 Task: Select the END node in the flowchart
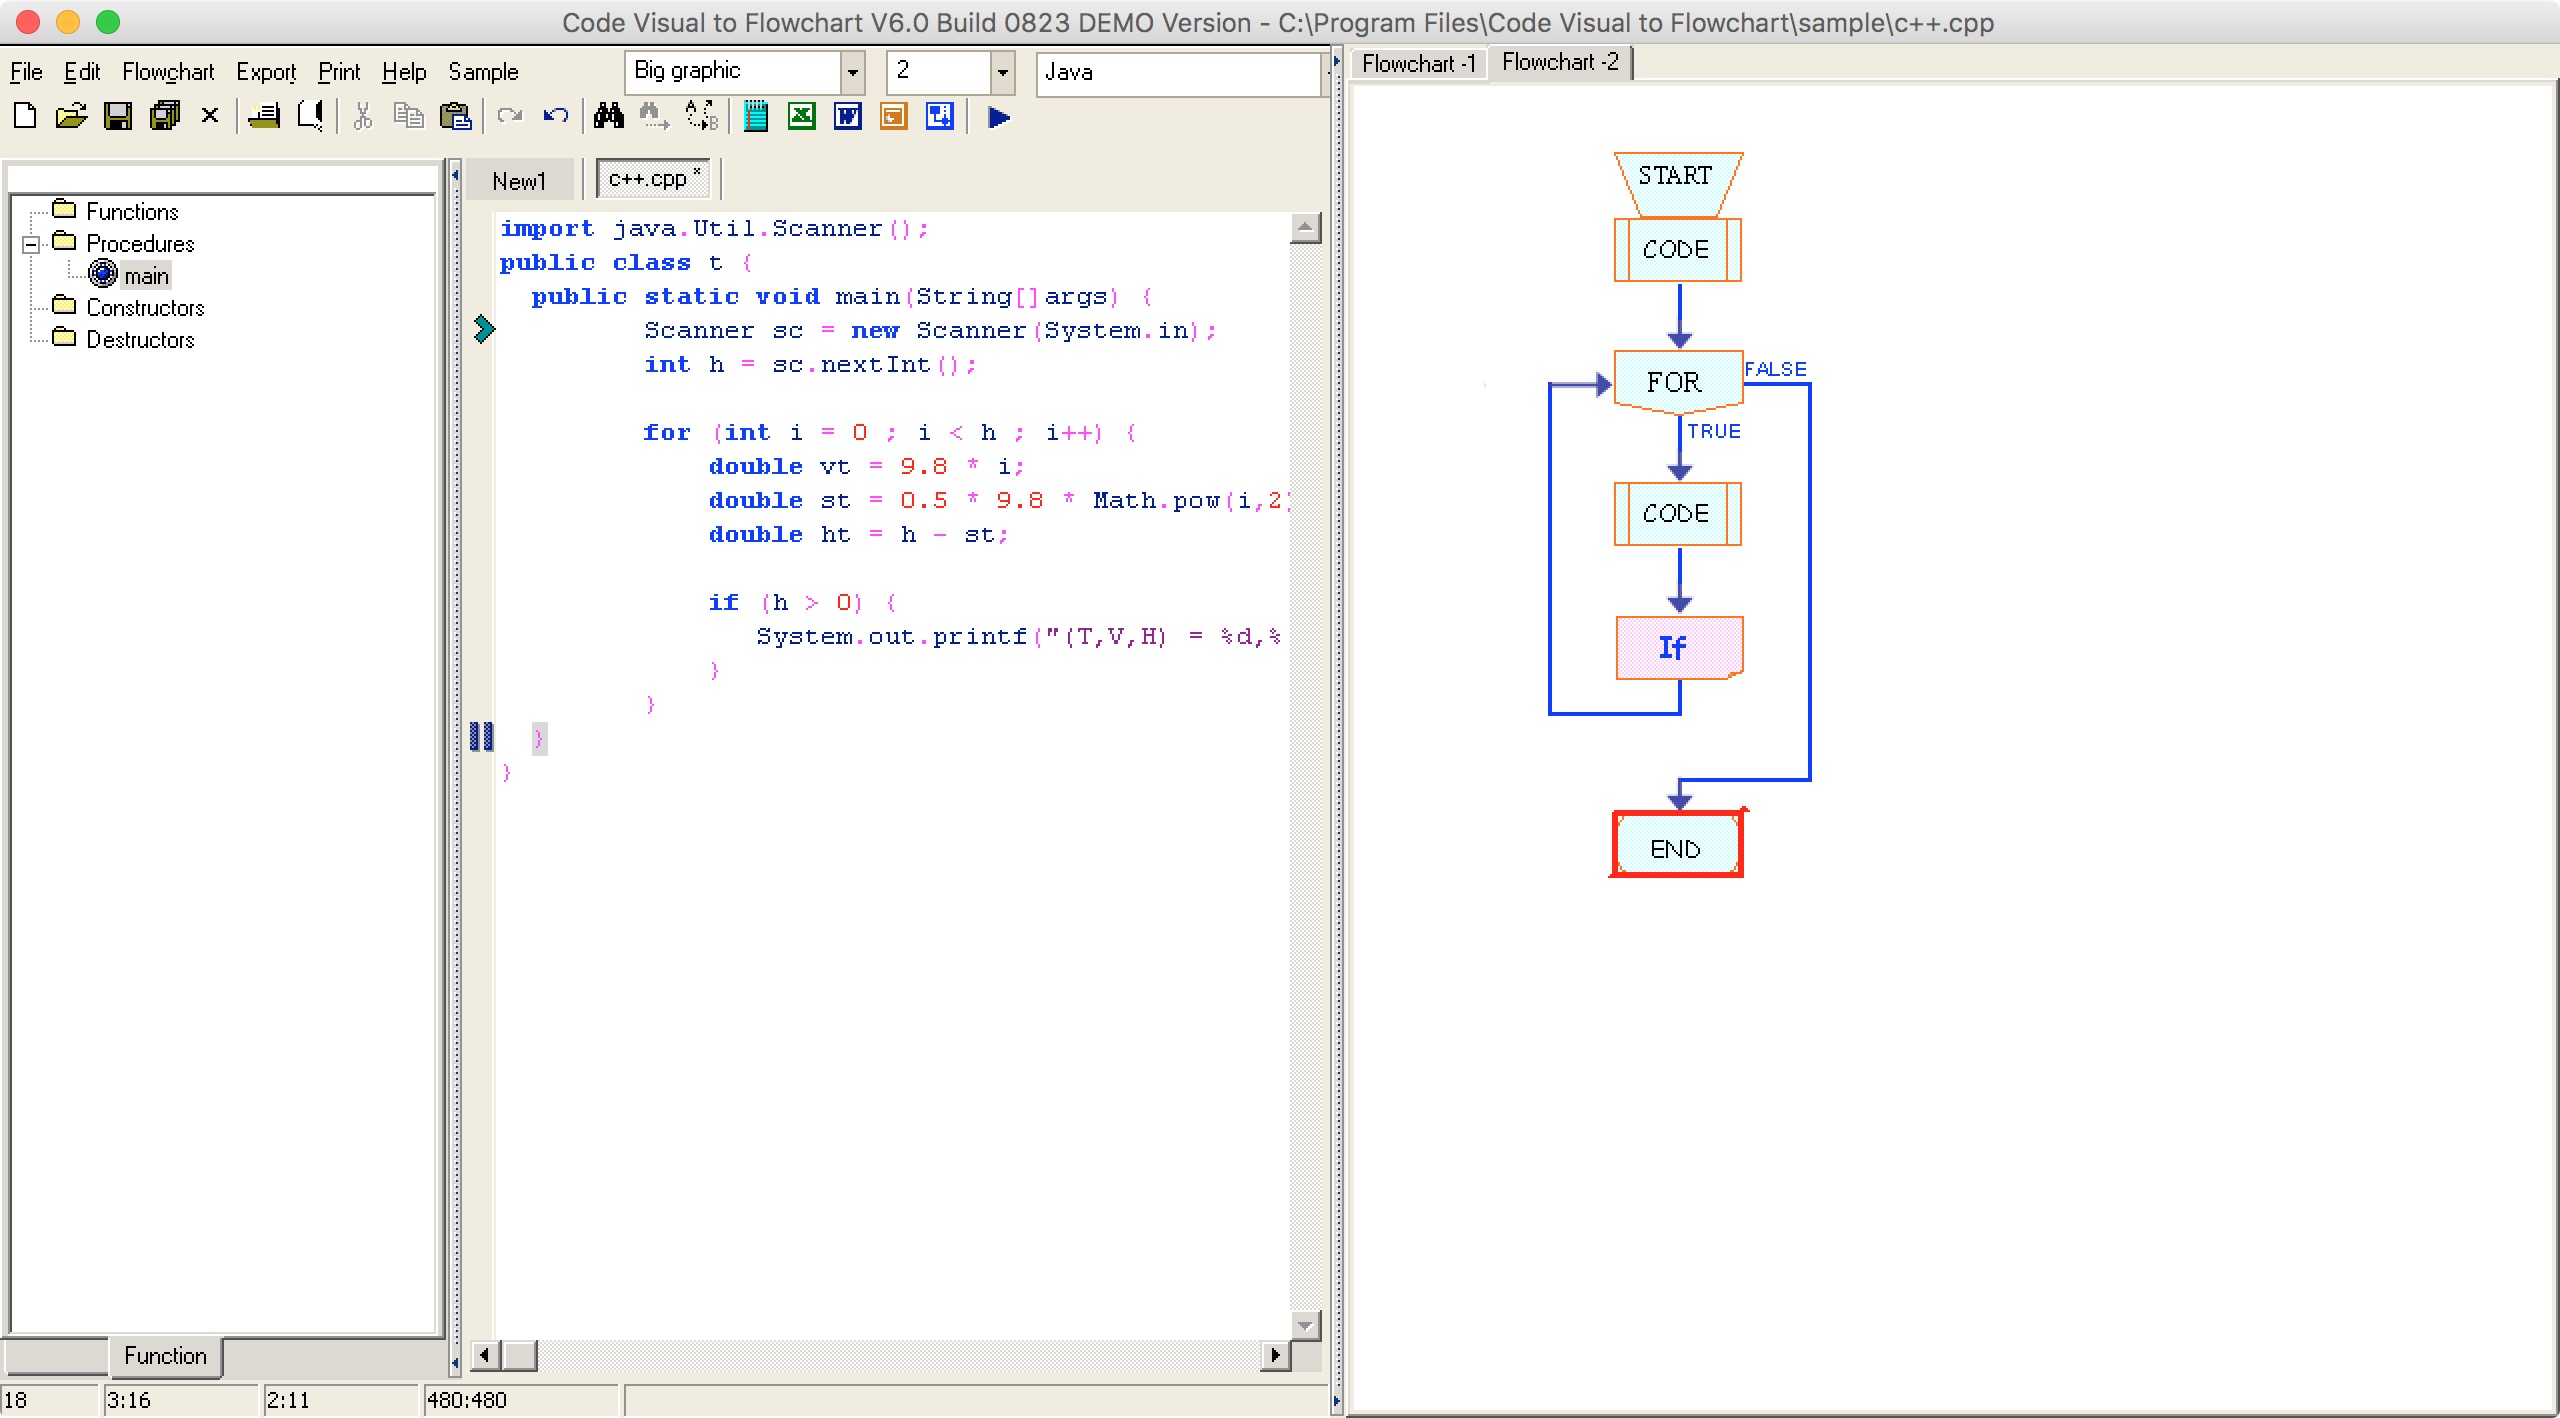coord(1676,846)
